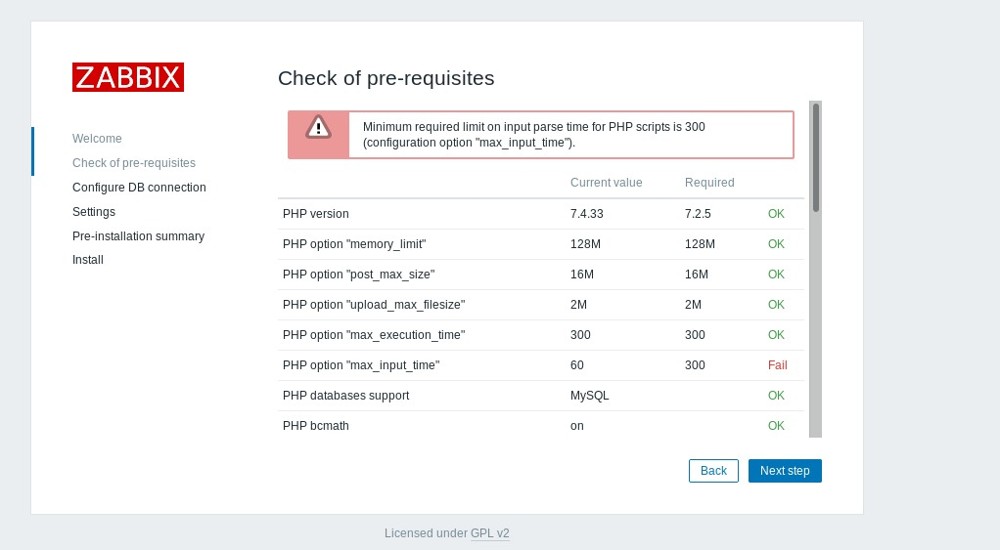The width and height of the screenshot is (1000, 550).
Task: Select Configure DB connection step
Action: [x=139, y=188]
